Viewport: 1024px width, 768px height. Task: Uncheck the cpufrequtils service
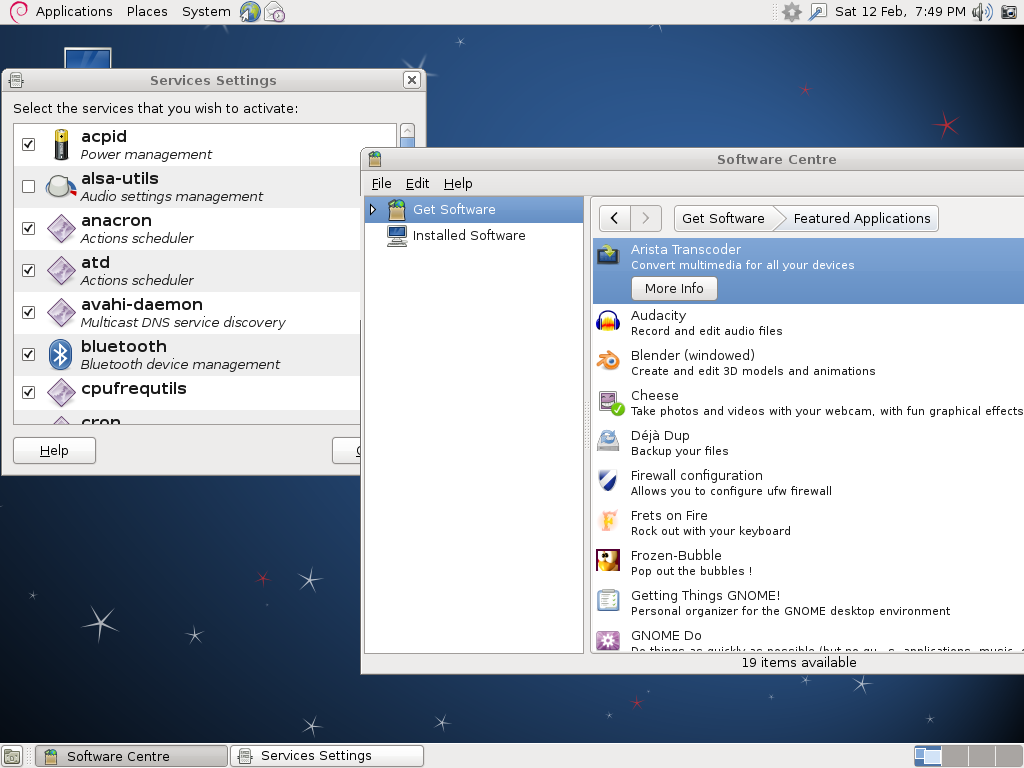pos(28,392)
